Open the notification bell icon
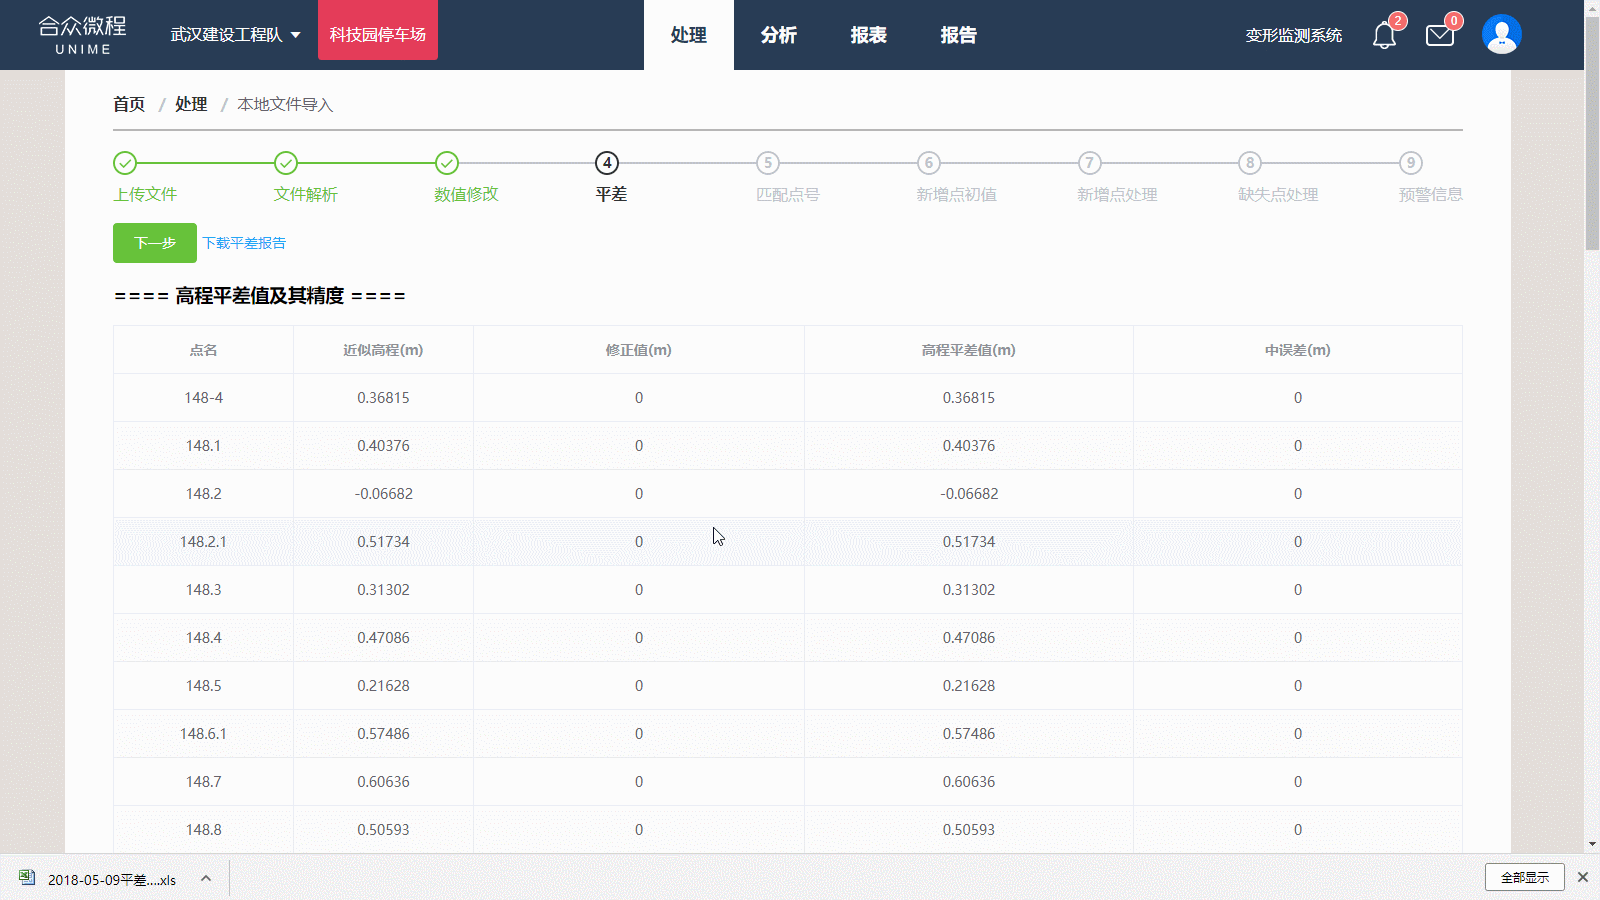The height and width of the screenshot is (900, 1600). (1384, 36)
